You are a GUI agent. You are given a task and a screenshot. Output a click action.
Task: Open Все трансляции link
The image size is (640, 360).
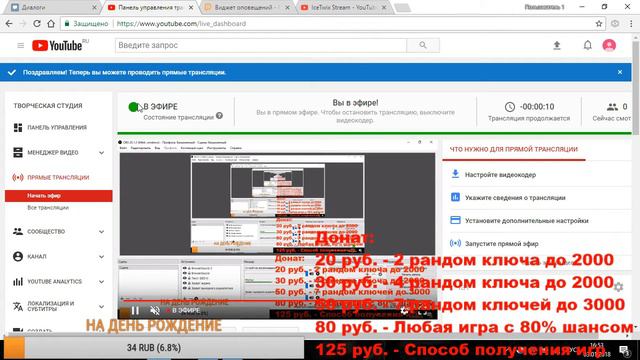(48, 208)
